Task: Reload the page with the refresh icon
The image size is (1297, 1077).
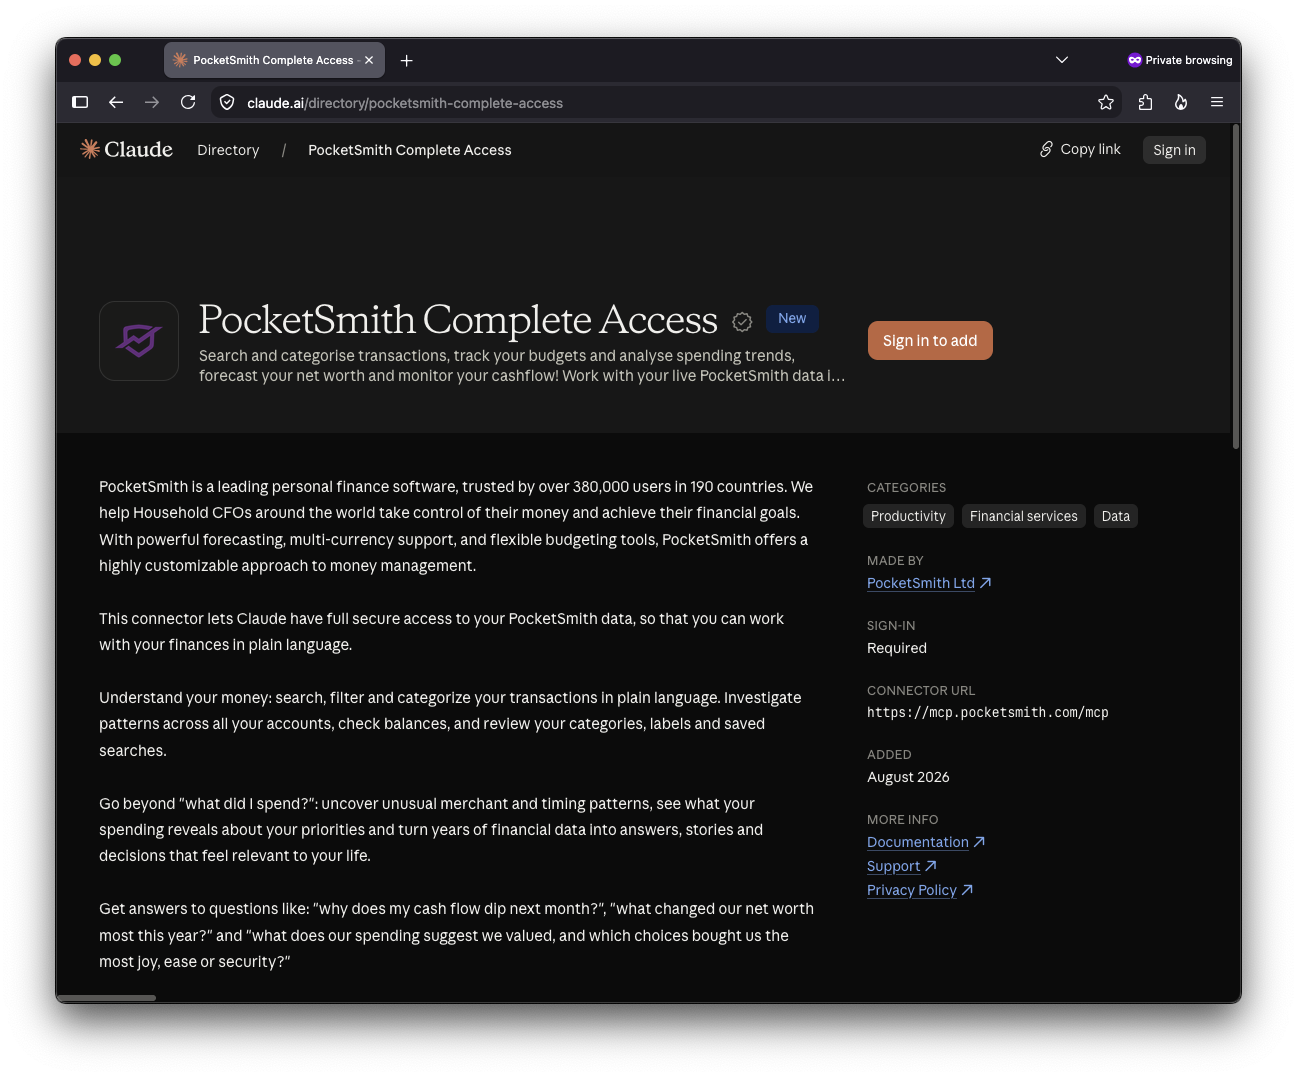Action: [188, 102]
